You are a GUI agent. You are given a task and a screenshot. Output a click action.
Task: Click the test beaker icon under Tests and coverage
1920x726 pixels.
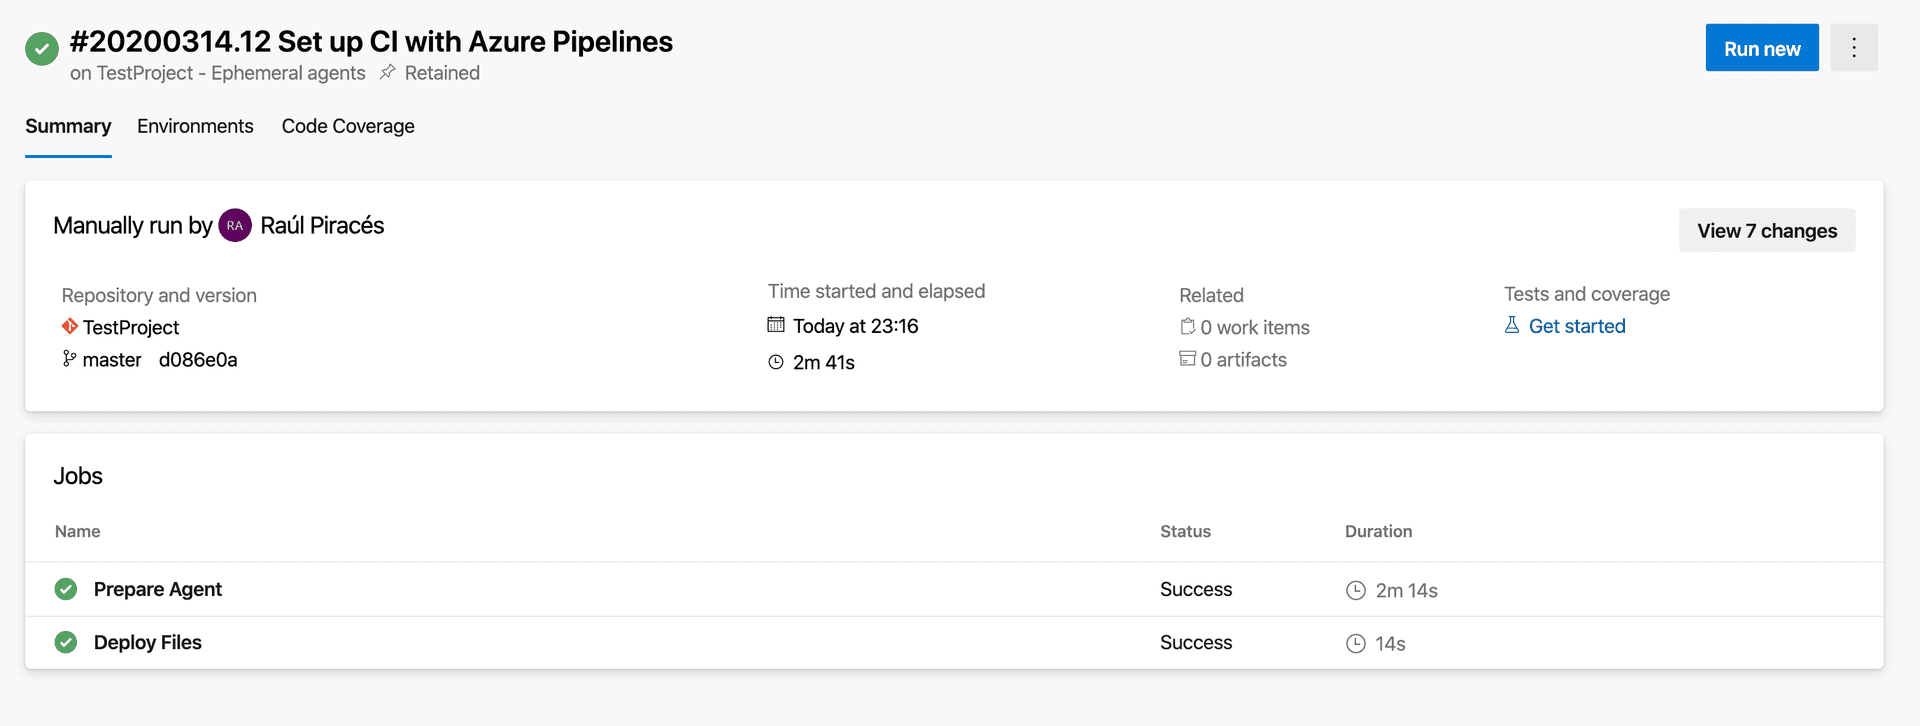(1513, 326)
